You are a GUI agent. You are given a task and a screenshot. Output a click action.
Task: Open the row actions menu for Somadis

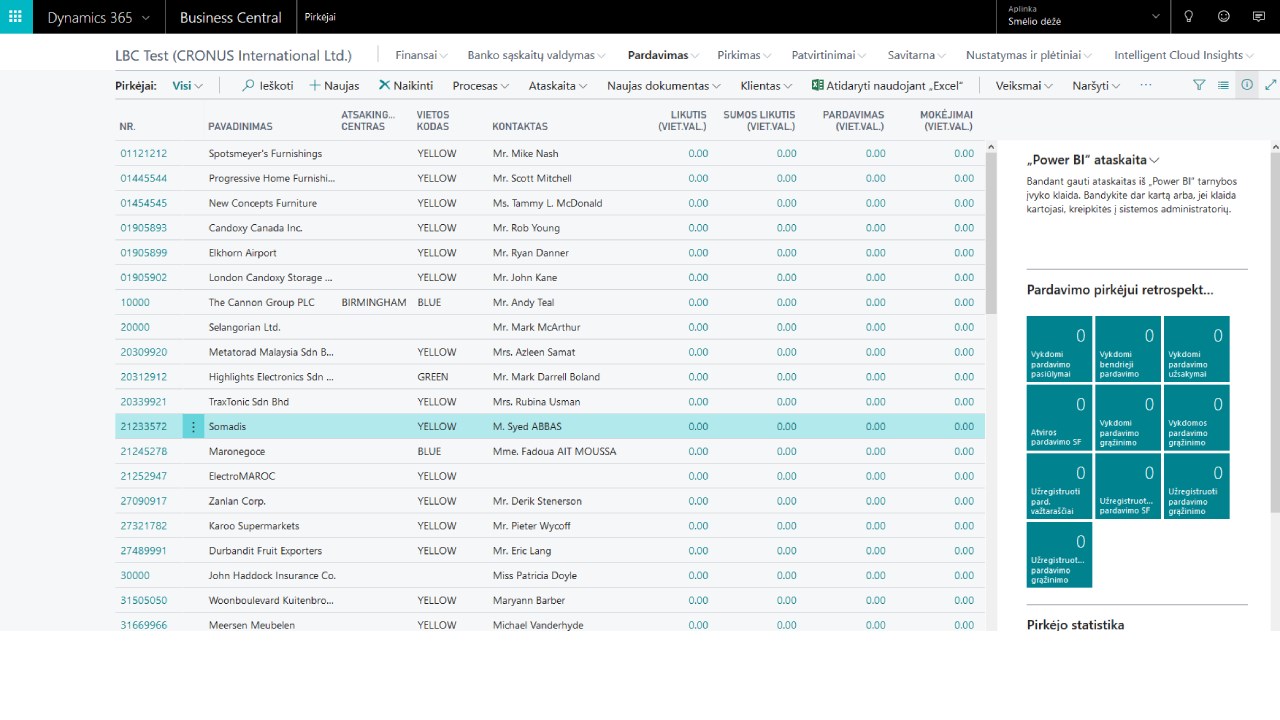[x=194, y=427]
